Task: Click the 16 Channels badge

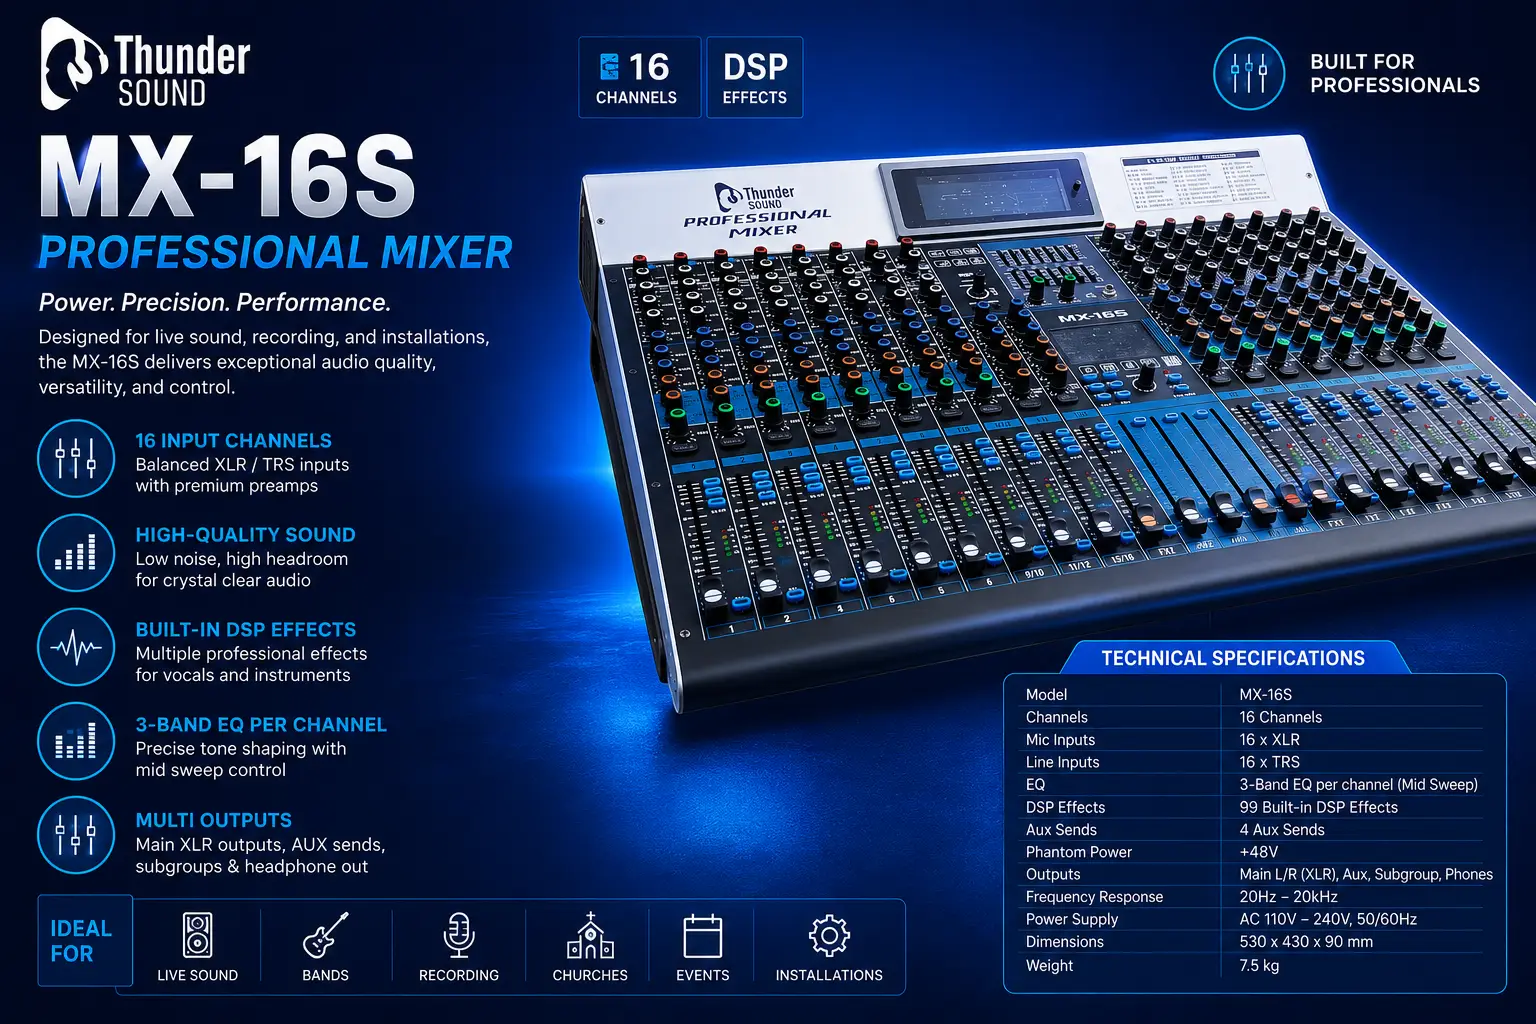Action: [x=639, y=78]
